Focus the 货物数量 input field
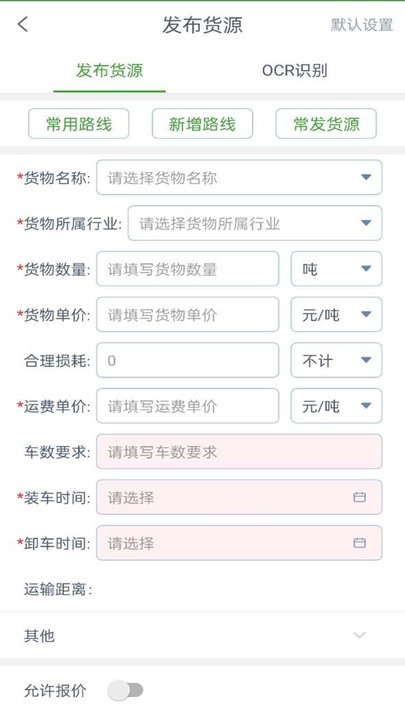This screenshot has height=720, width=405. coord(187,269)
